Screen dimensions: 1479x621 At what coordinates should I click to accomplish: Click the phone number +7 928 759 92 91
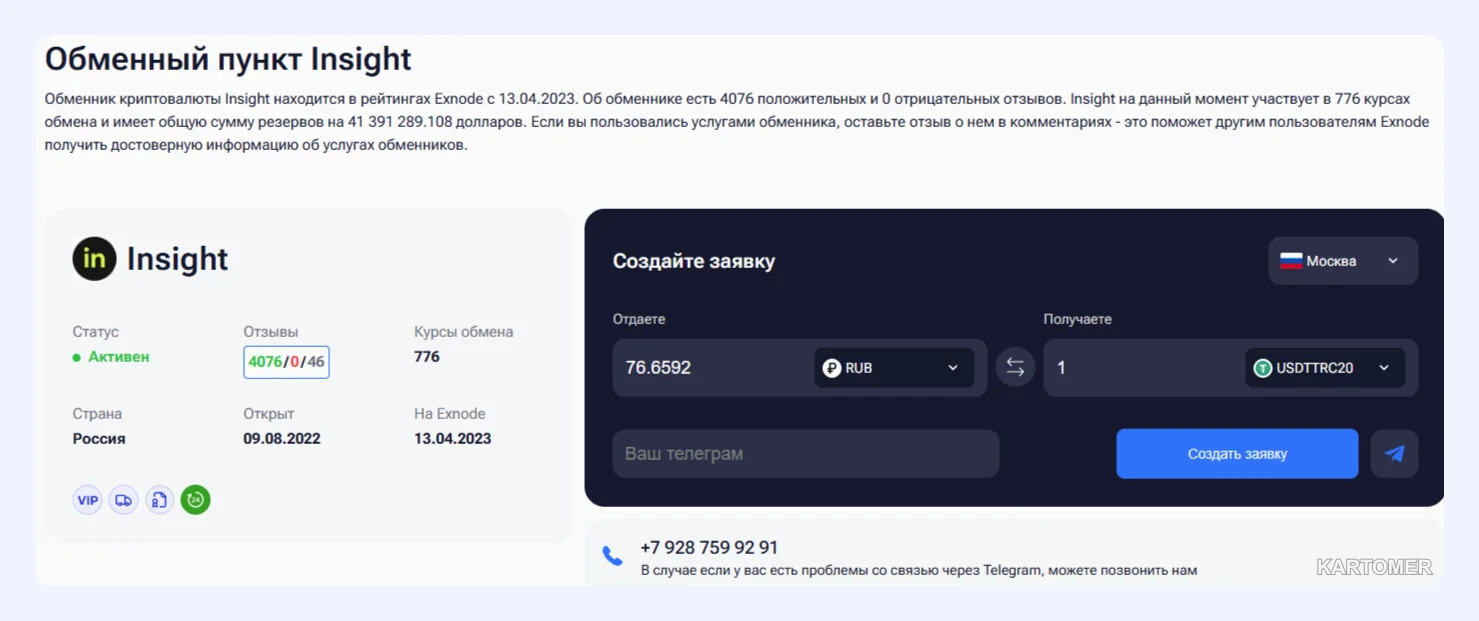709,548
